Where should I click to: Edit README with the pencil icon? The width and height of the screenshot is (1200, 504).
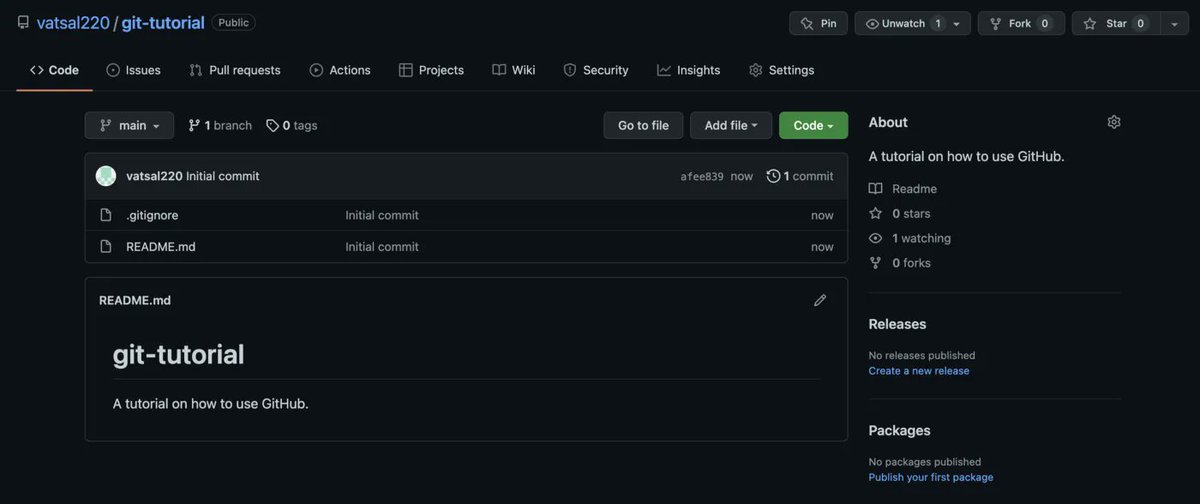click(x=820, y=300)
